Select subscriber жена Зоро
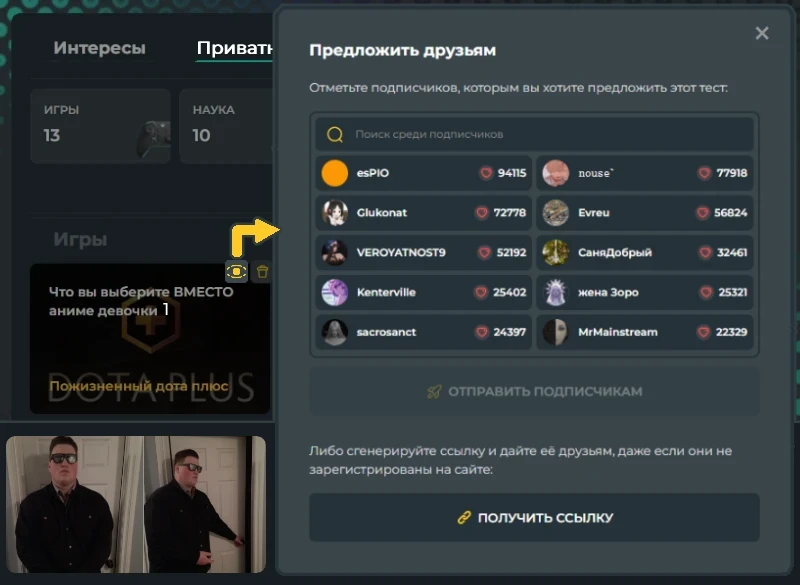 pos(644,292)
